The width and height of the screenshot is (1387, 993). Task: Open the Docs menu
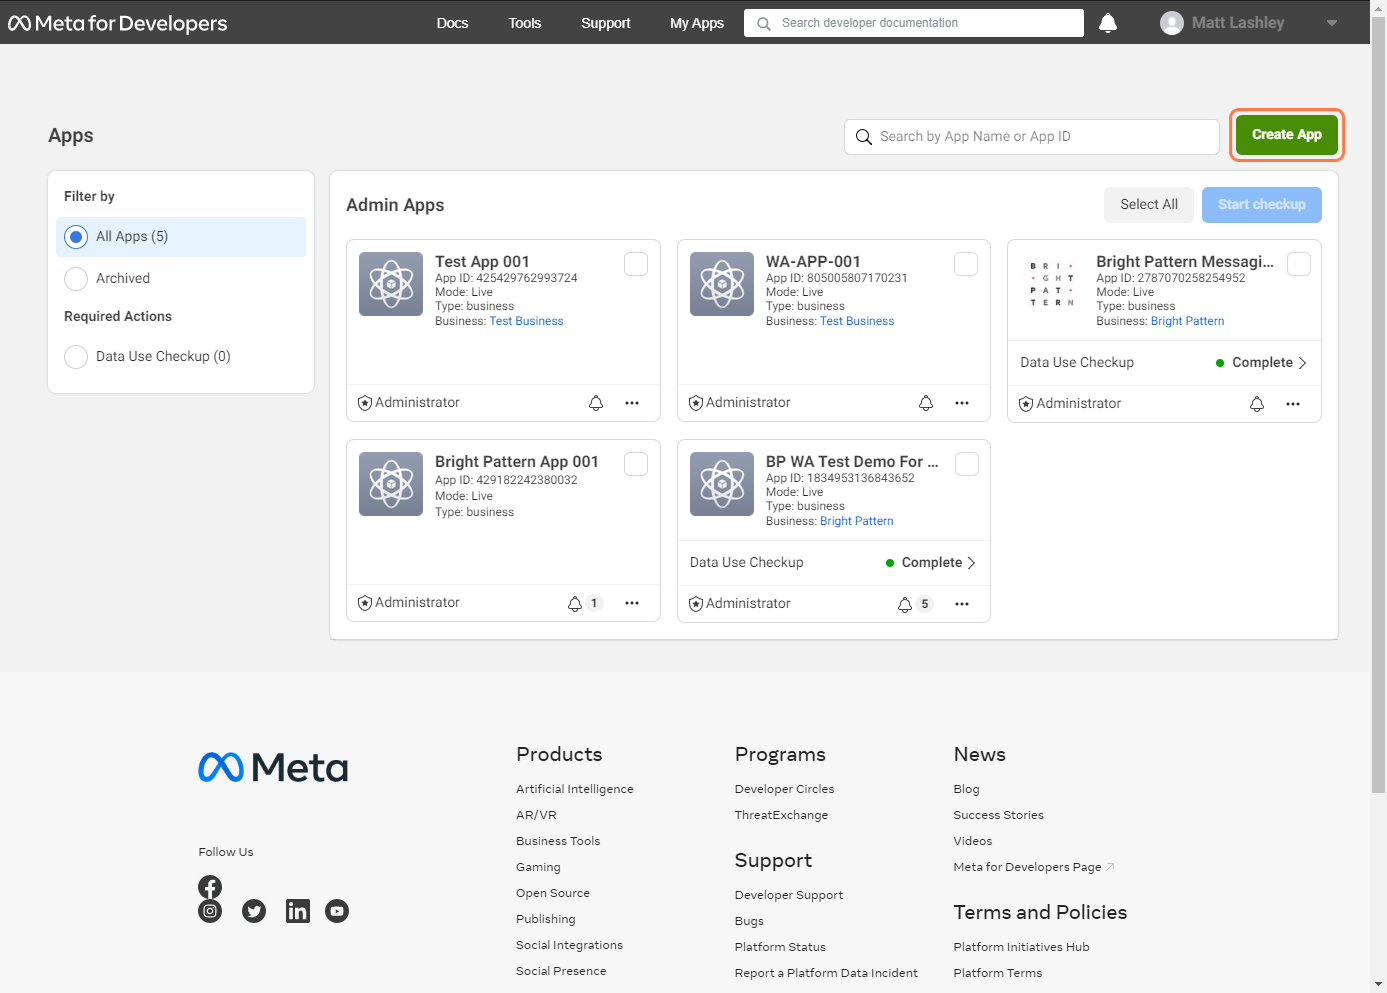[452, 23]
